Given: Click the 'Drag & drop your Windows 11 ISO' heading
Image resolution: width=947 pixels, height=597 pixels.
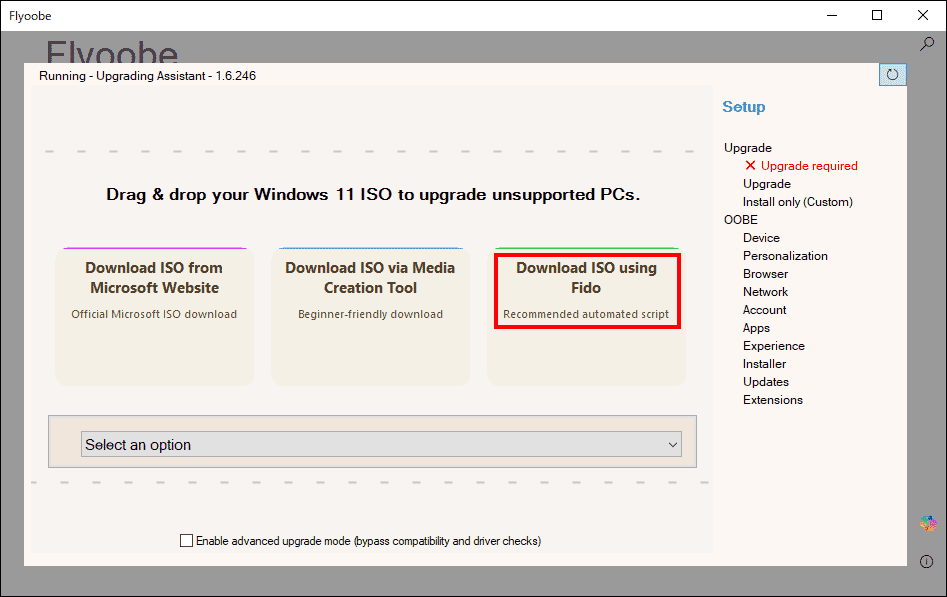Looking at the screenshot, I should 373,195.
